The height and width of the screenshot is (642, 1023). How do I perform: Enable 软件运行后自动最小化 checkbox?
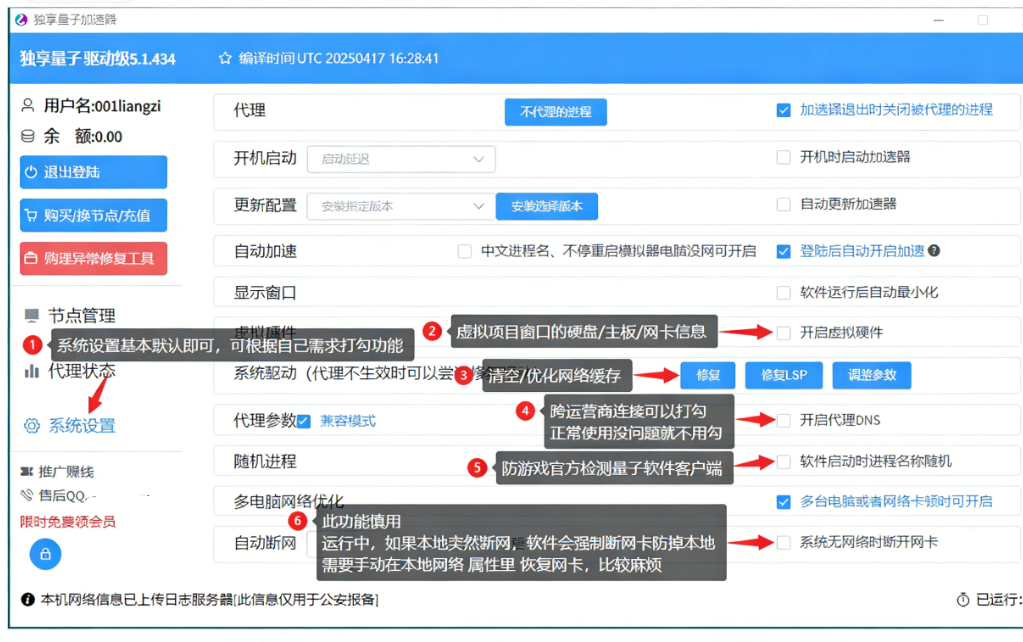pos(784,292)
